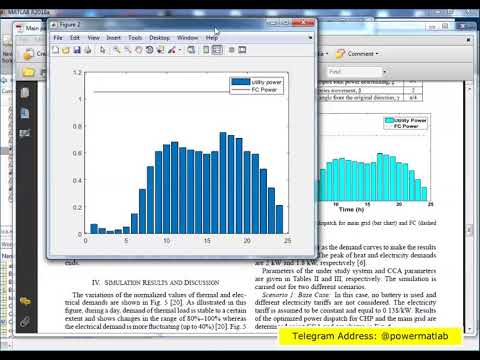The height and width of the screenshot is (360, 480).
Task: Open comments panel icon at sidebar bottom
Action: 25,302
